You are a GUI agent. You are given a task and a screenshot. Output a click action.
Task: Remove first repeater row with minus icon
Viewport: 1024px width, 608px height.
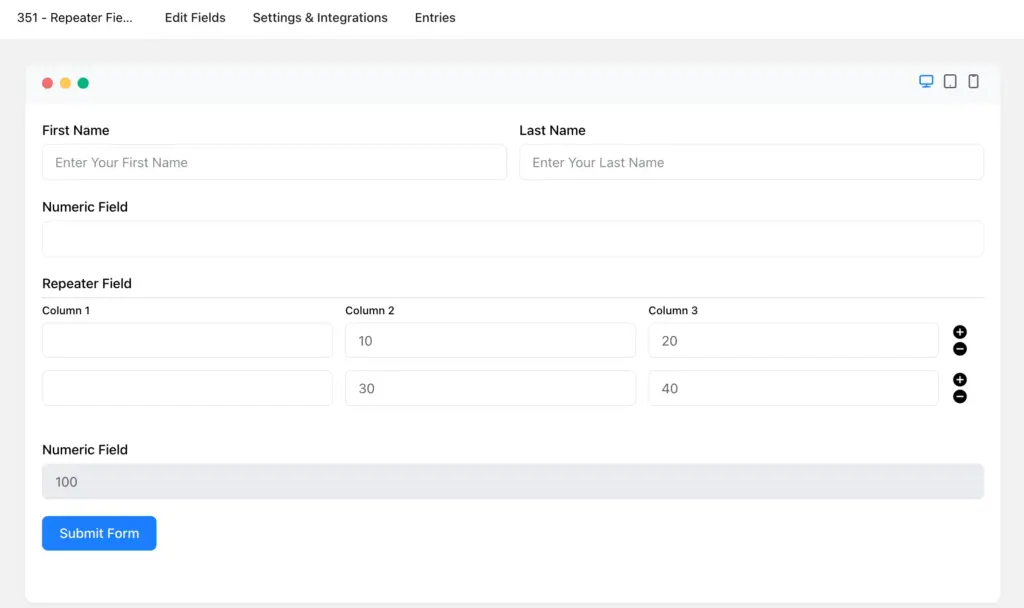point(959,349)
